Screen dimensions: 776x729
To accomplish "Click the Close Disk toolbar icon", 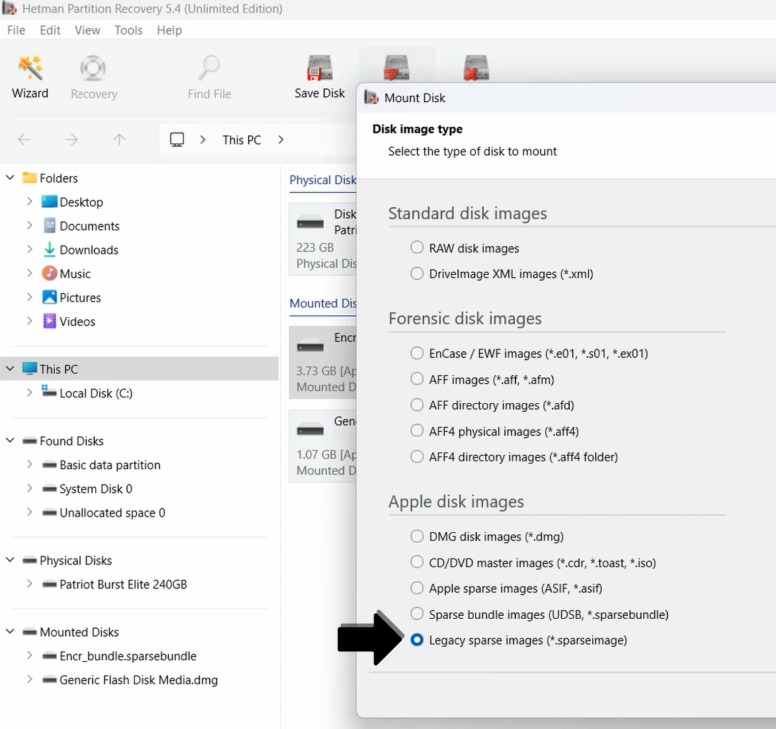I will [x=476, y=68].
